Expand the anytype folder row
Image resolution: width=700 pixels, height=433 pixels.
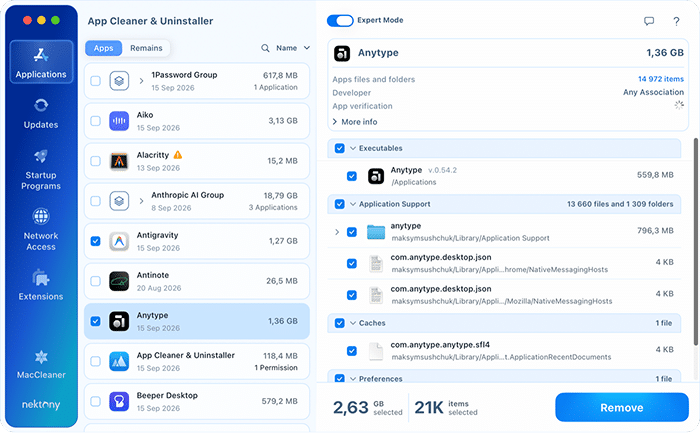point(337,232)
